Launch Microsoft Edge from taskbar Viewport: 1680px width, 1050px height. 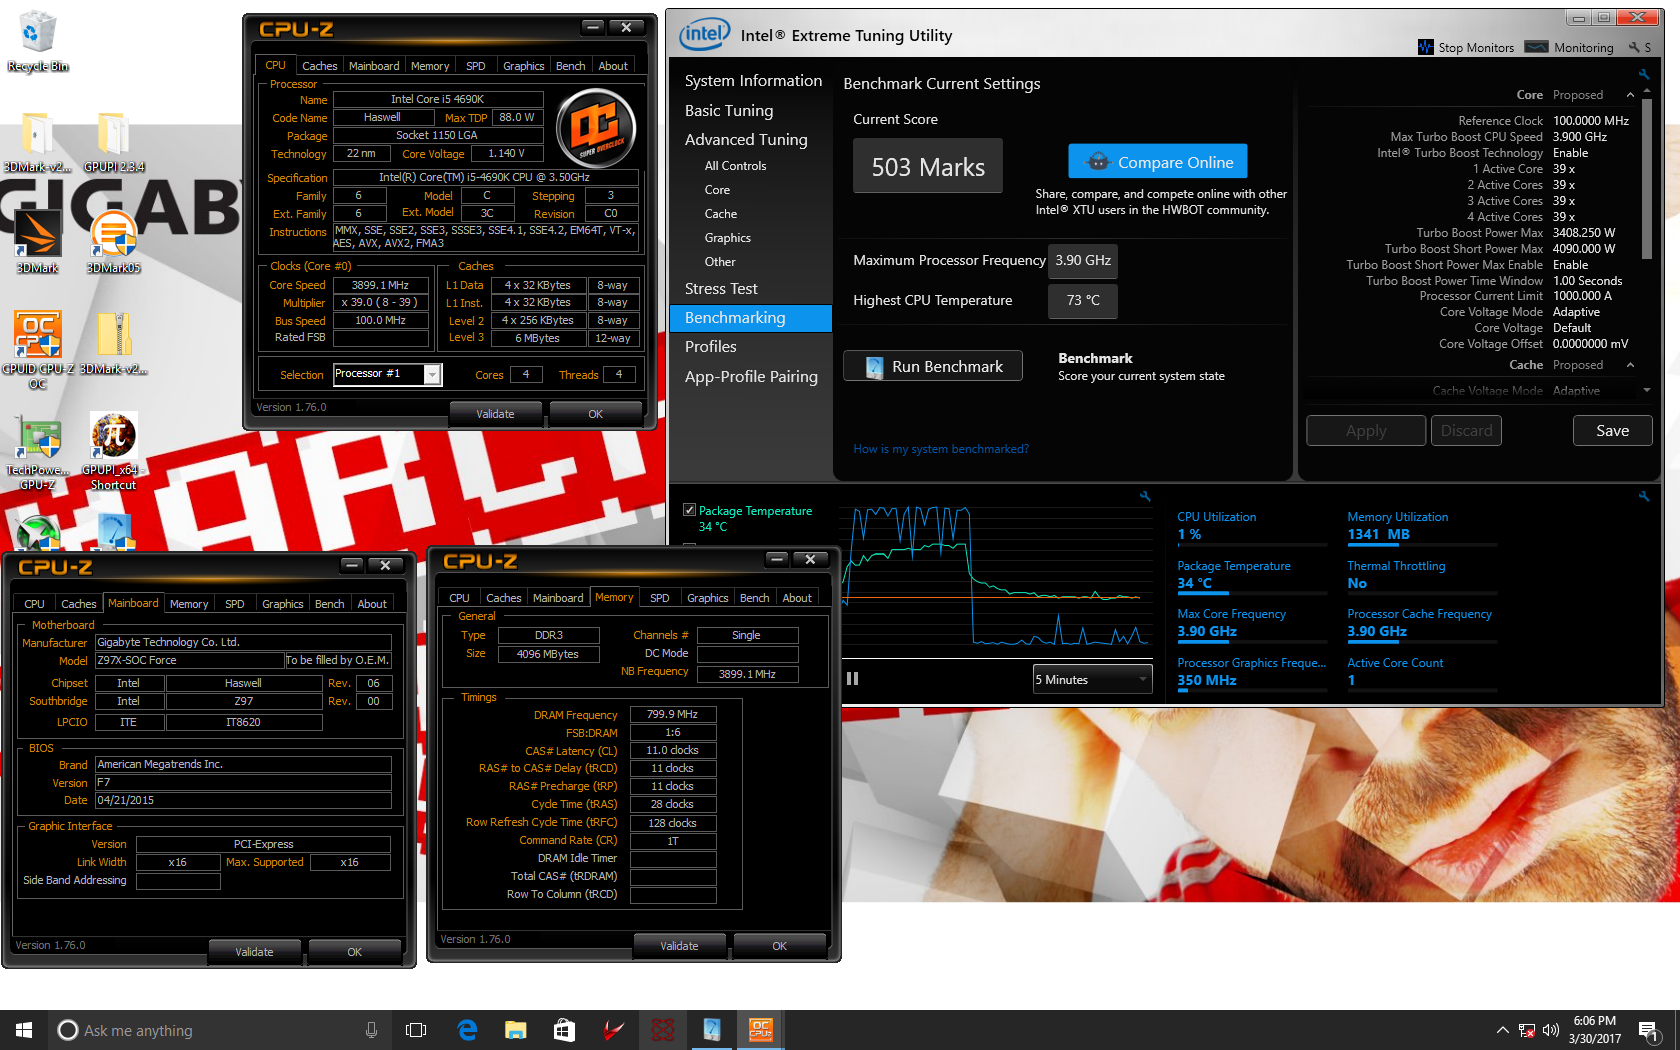[467, 1030]
